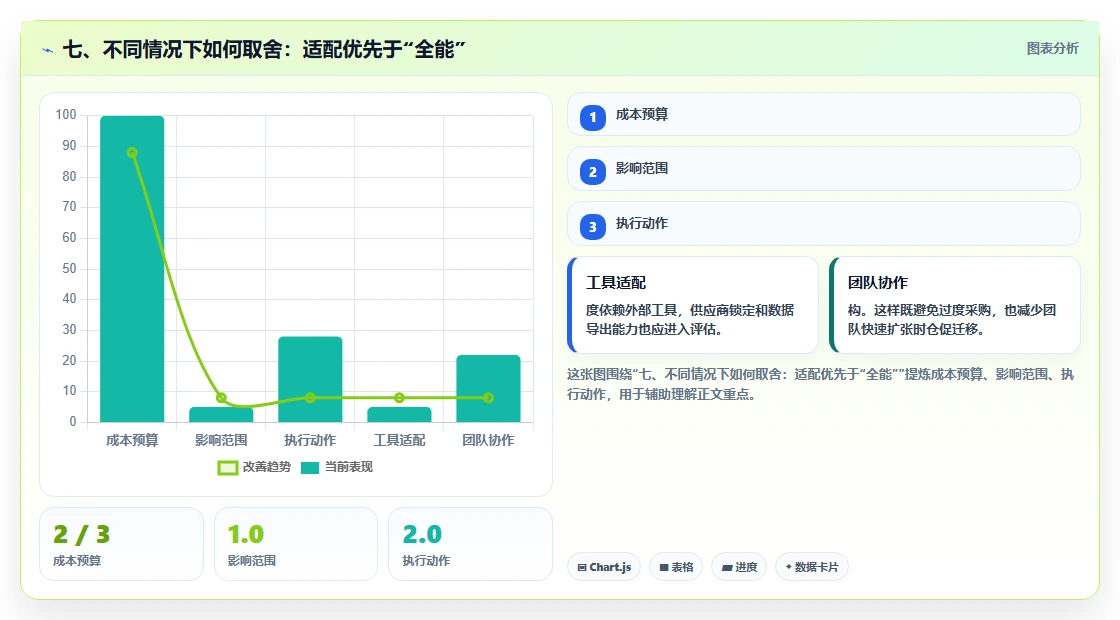Click the trend line point on 工具适配
Image resolution: width=1120 pixels, height=620 pixels.
click(x=399, y=398)
